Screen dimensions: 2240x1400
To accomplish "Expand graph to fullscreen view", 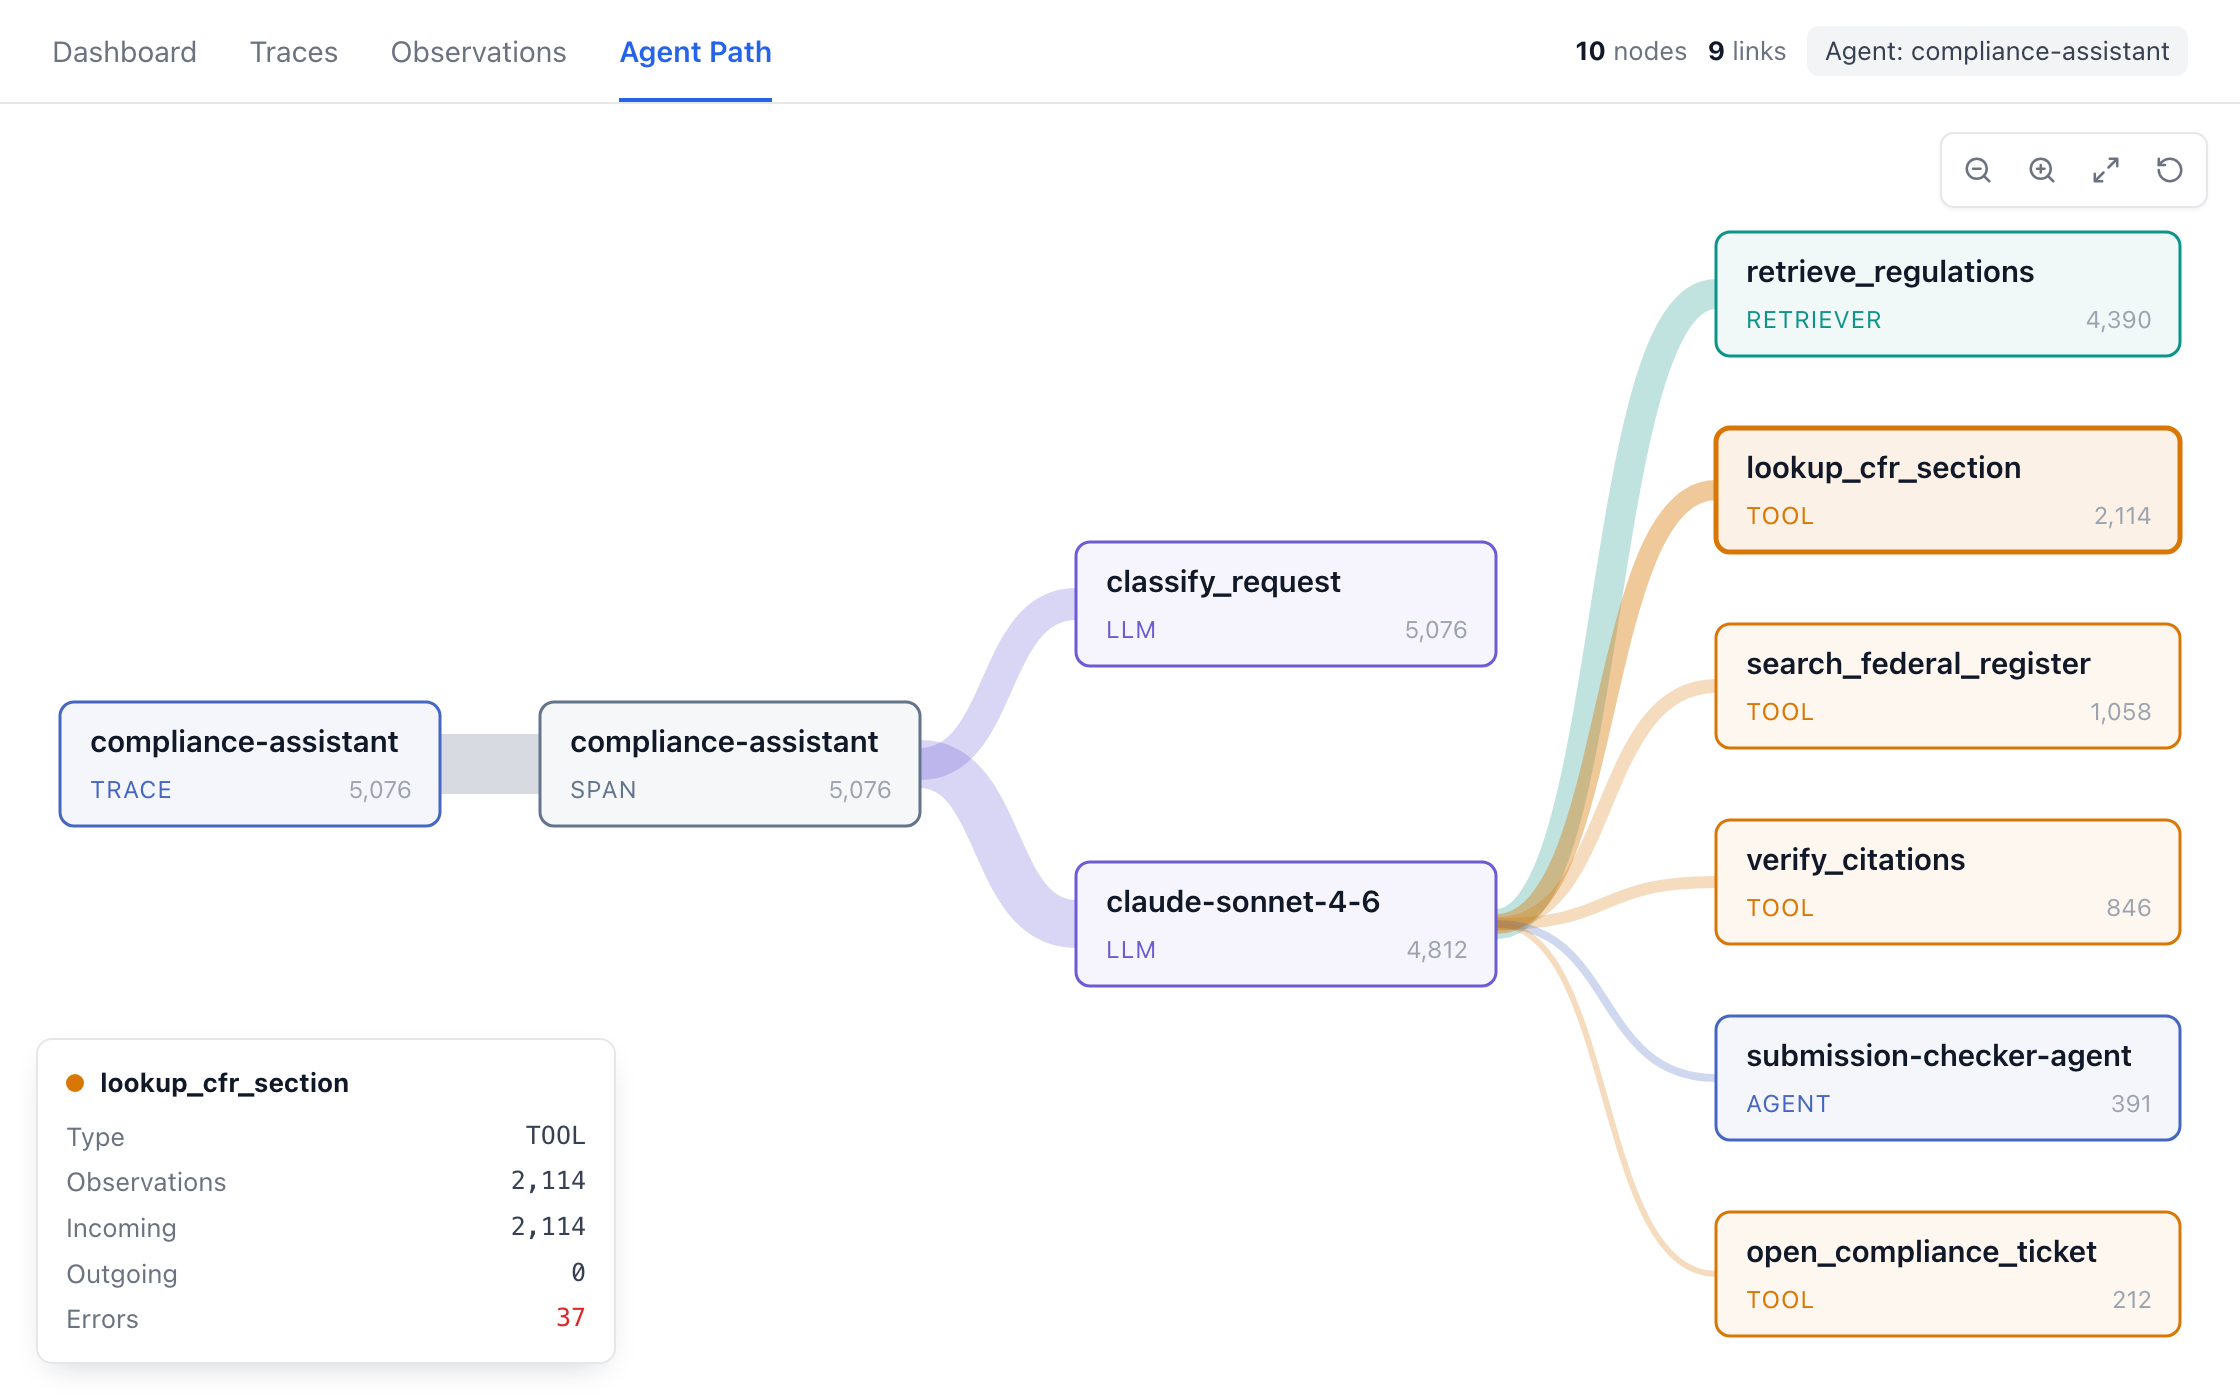I will tap(2106, 170).
